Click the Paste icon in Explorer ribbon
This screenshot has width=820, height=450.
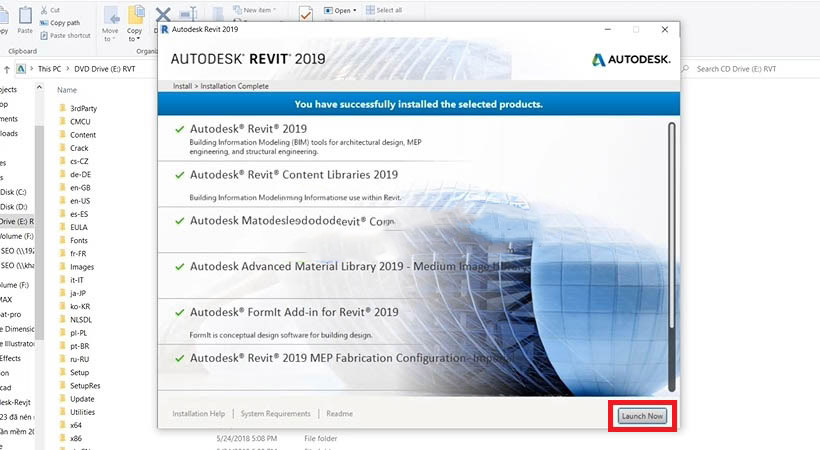(x=25, y=15)
